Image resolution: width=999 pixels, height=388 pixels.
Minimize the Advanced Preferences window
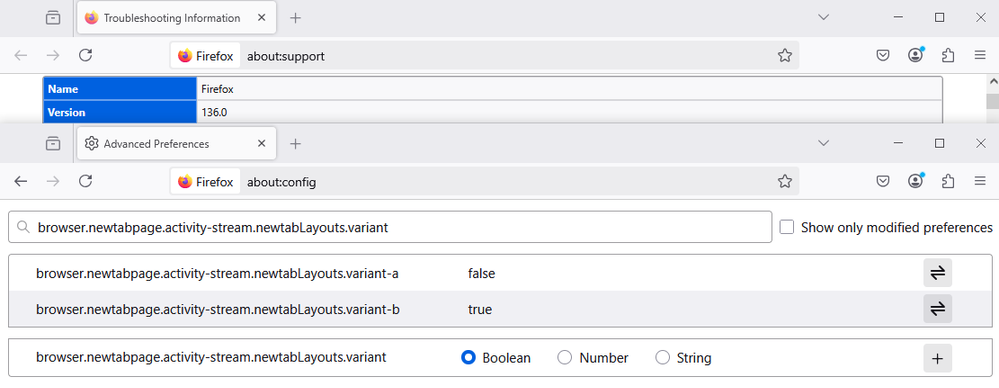coord(898,143)
